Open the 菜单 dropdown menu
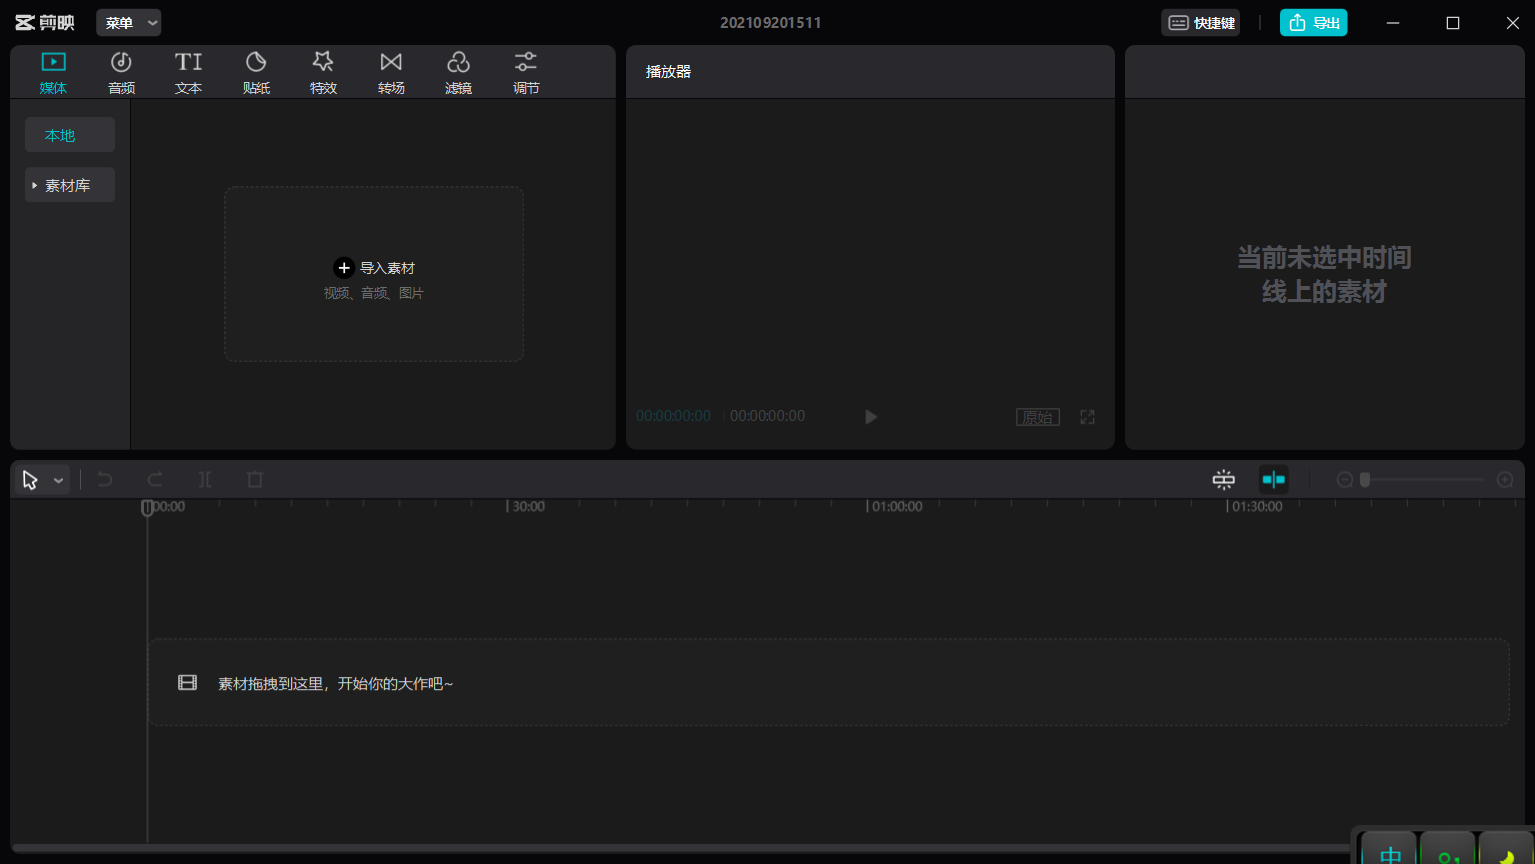1535x864 pixels. [x=129, y=23]
